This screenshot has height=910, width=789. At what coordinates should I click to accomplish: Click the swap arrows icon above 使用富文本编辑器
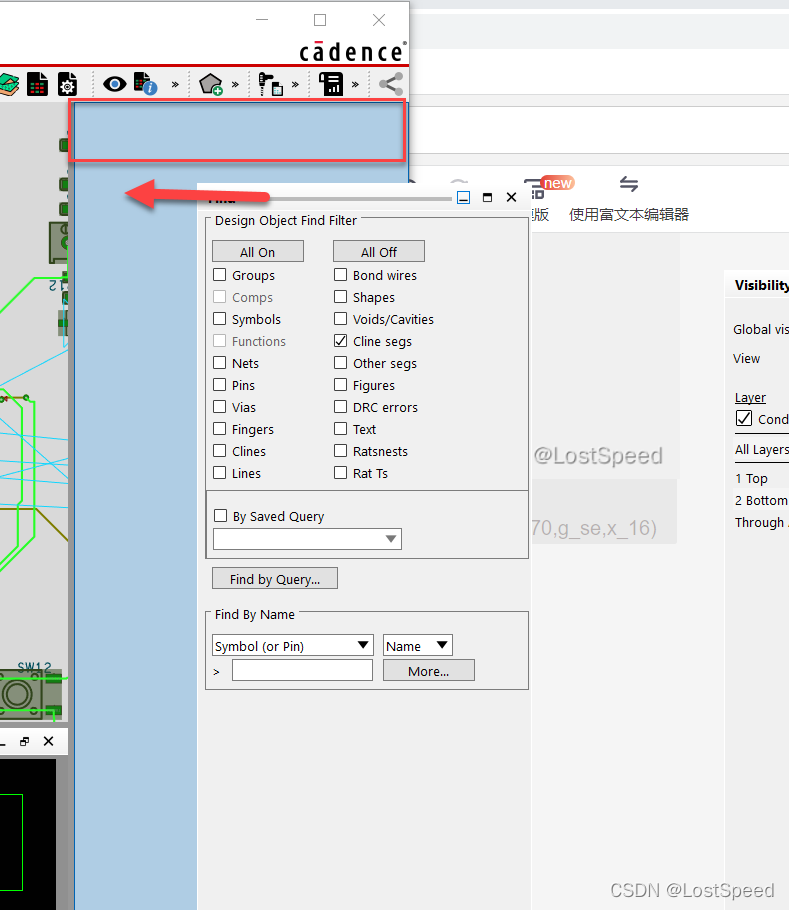point(629,184)
